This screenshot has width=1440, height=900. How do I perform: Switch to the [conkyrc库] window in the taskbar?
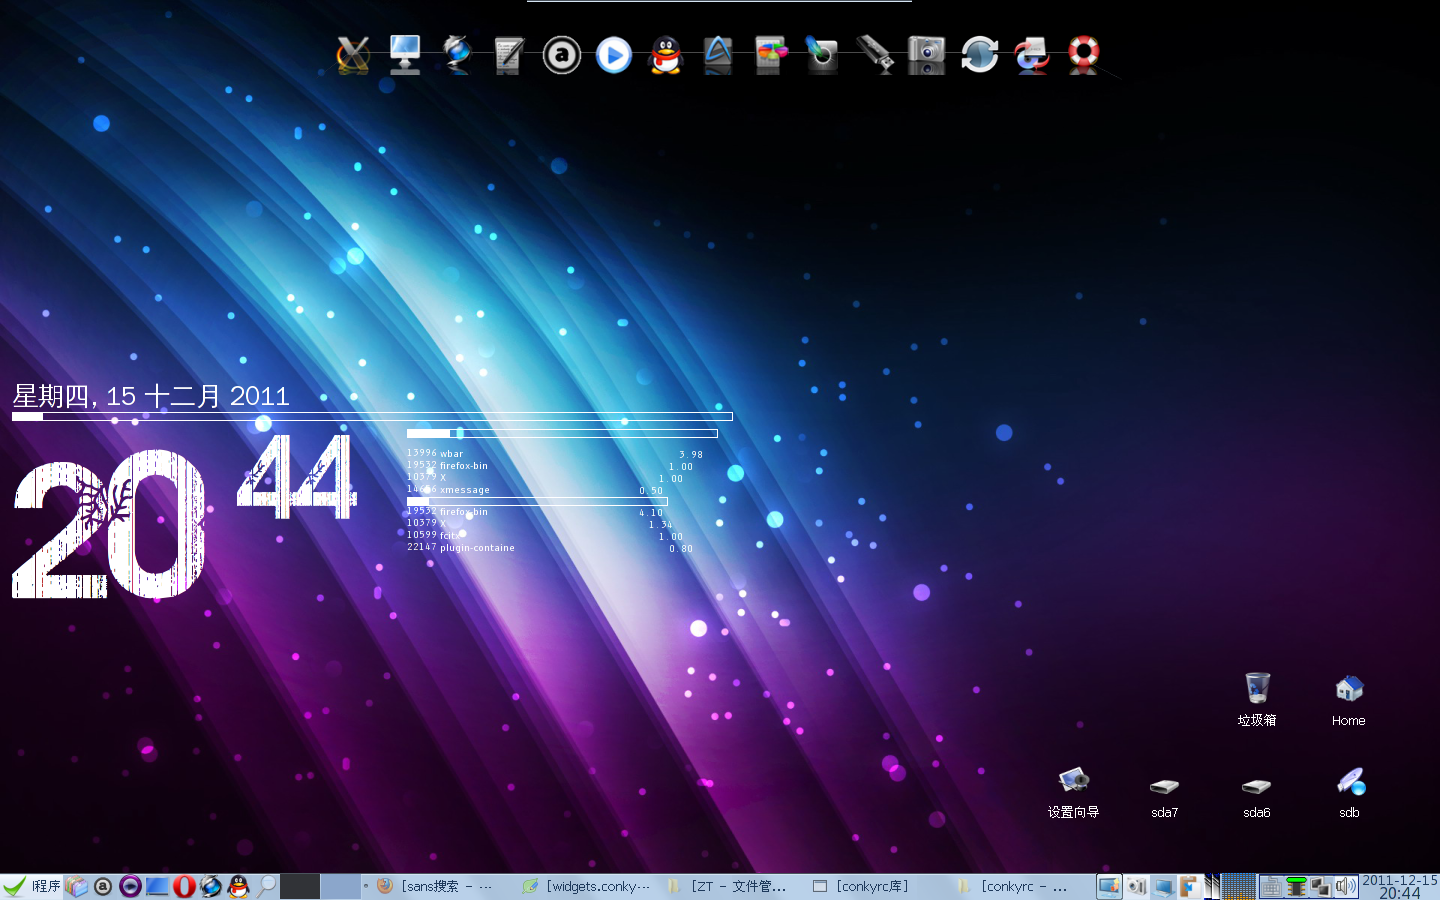click(x=877, y=886)
